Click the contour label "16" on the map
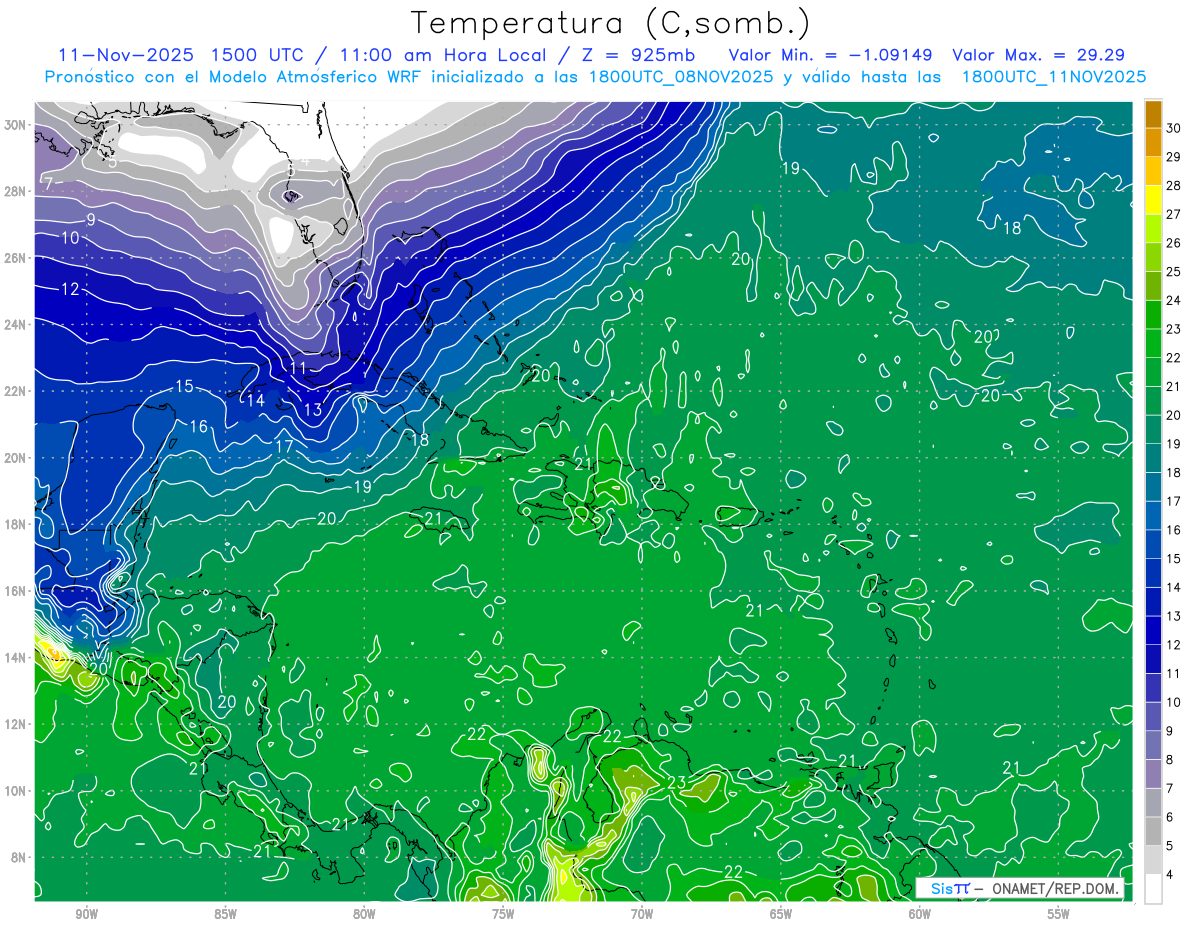The width and height of the screenshot is (1200, 927). [x=199, y=427]
